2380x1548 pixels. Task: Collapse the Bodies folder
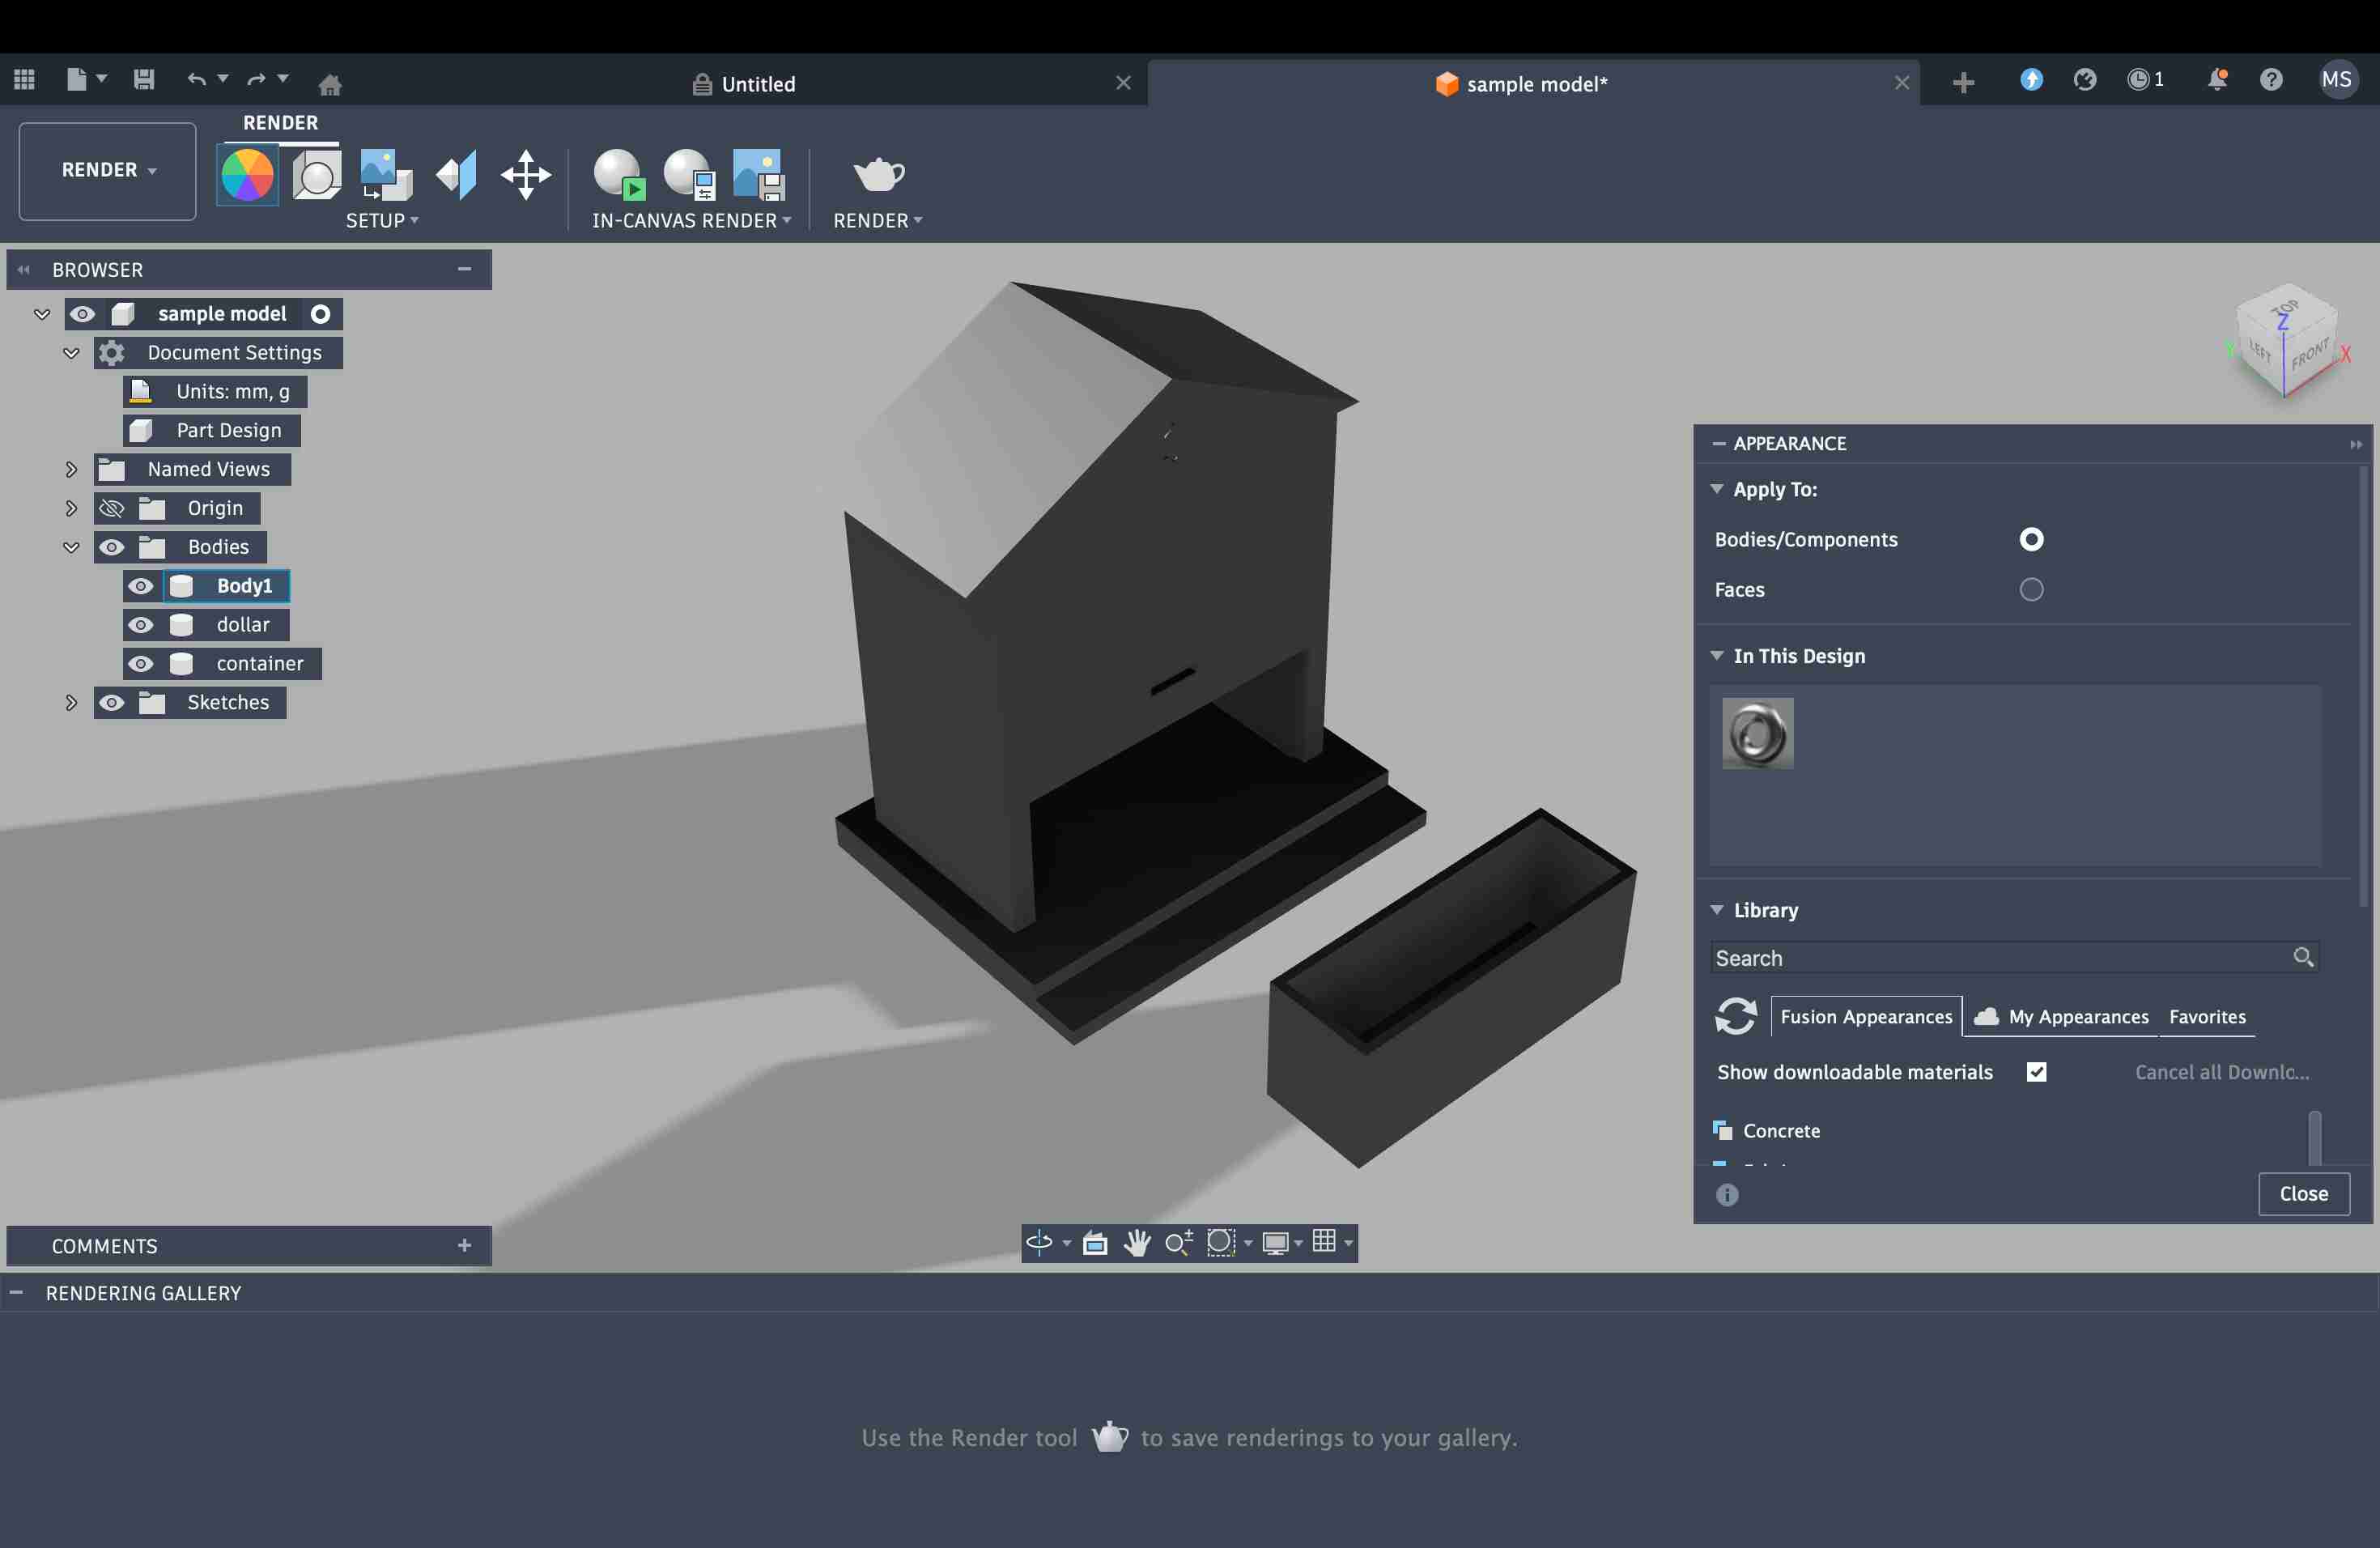71,547
